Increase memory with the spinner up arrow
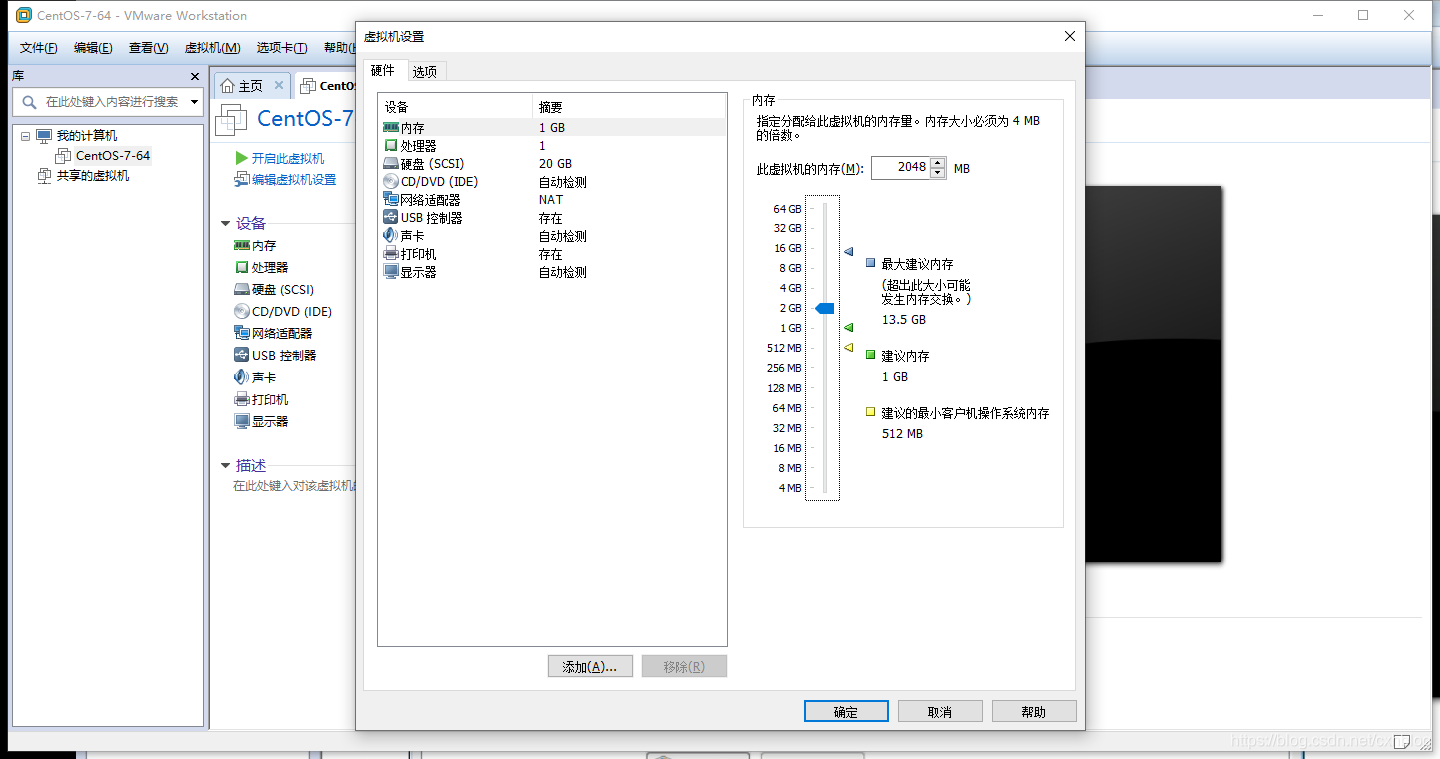Screen dimensions: 1440x759 [x=937, y=163]
